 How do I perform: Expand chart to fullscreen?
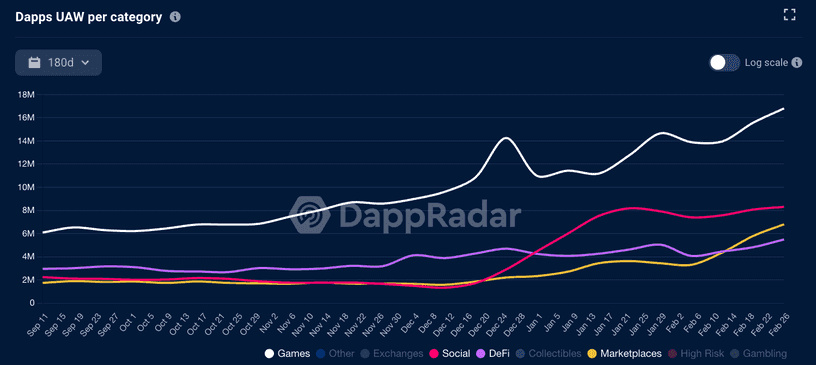pos(789,15)
